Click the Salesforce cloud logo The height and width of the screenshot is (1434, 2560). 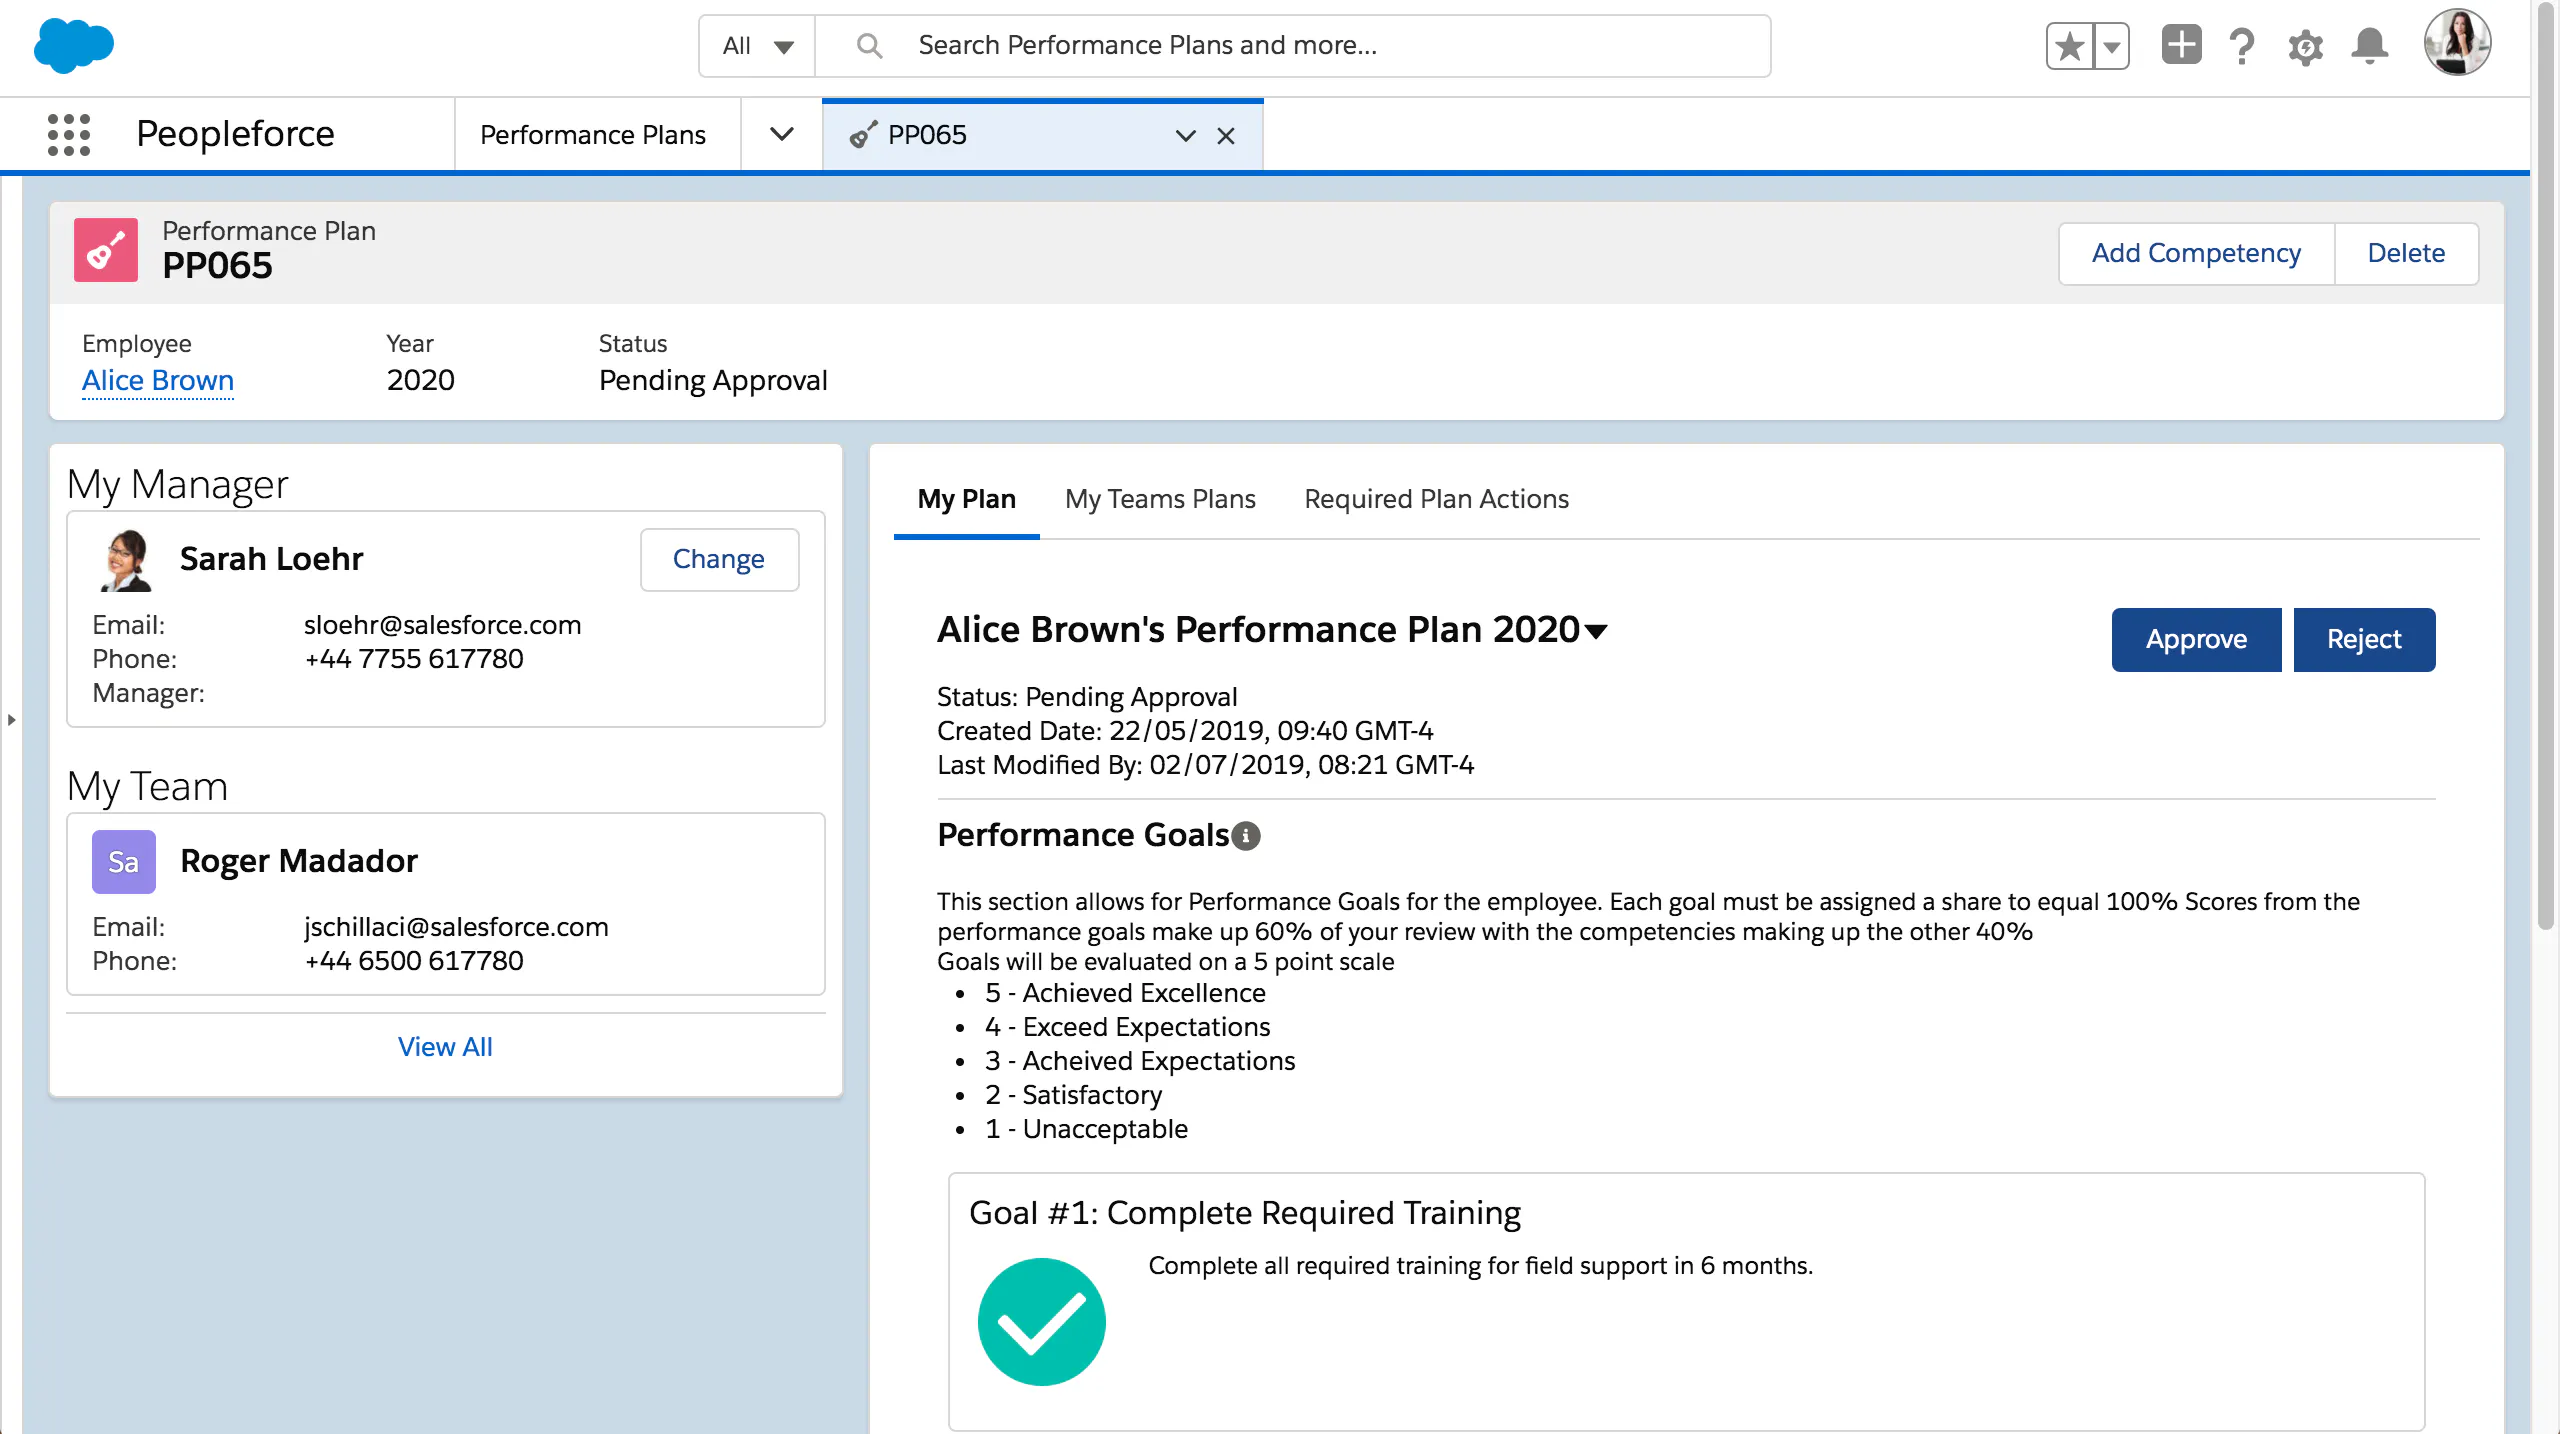pyautogui.click(x=73, y=45)
